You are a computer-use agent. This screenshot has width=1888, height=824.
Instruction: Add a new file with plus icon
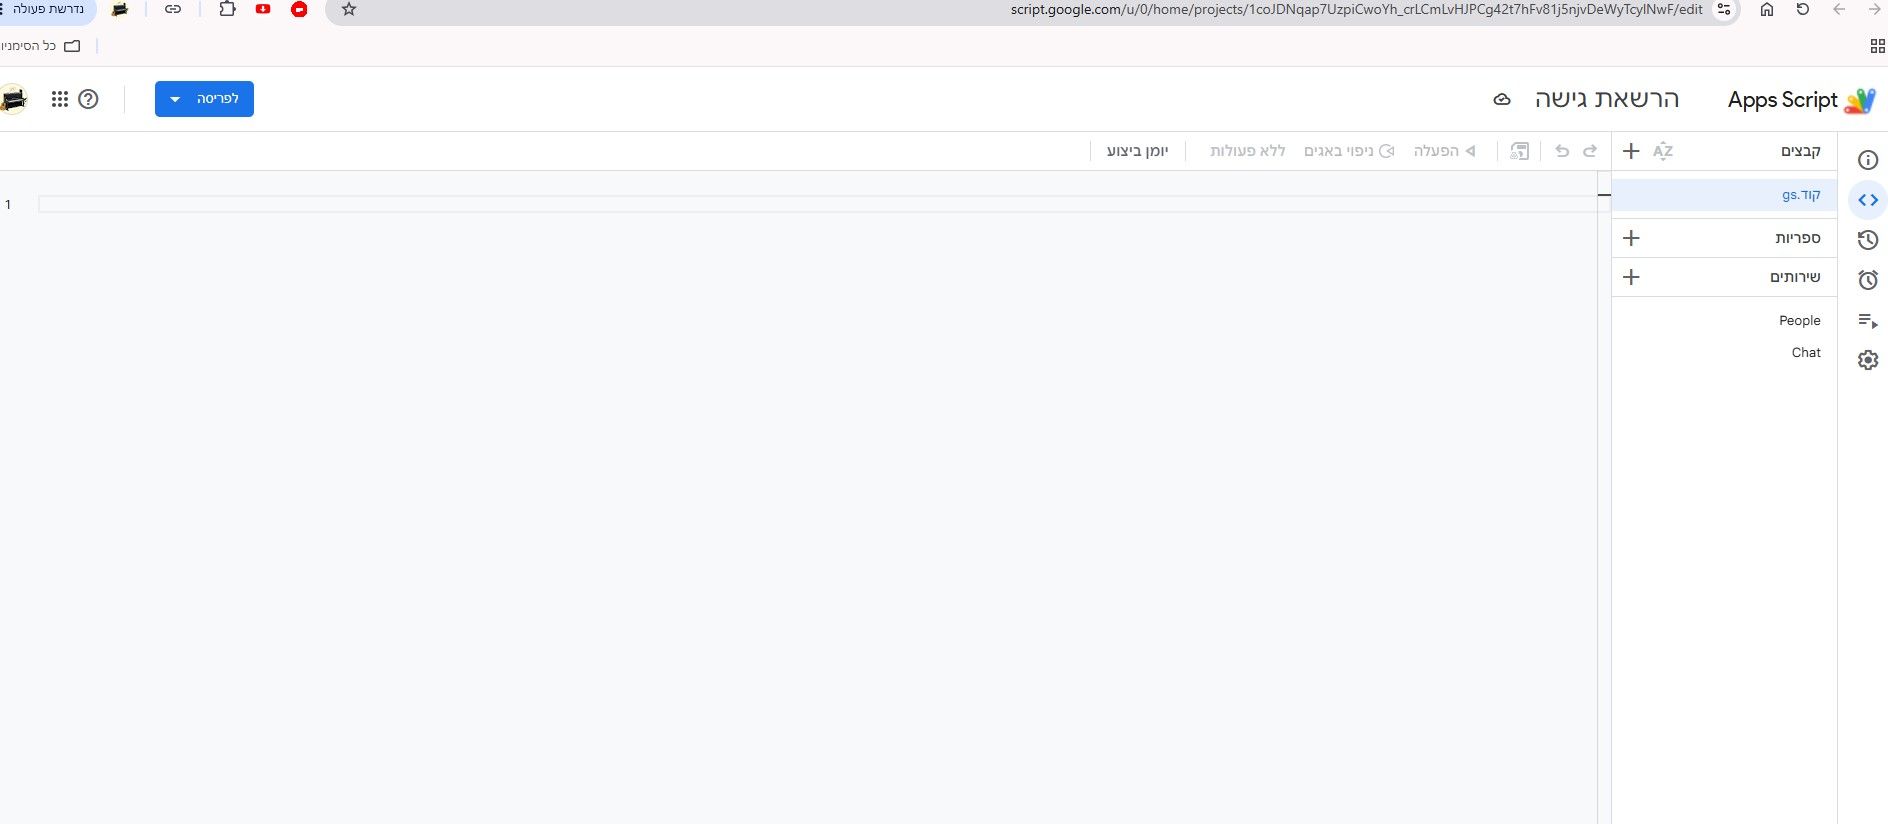click(1631, 151)
